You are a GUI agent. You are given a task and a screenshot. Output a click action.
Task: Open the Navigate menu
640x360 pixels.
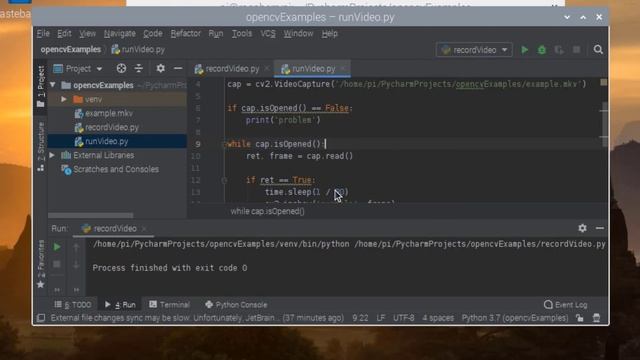pos(120,33)
